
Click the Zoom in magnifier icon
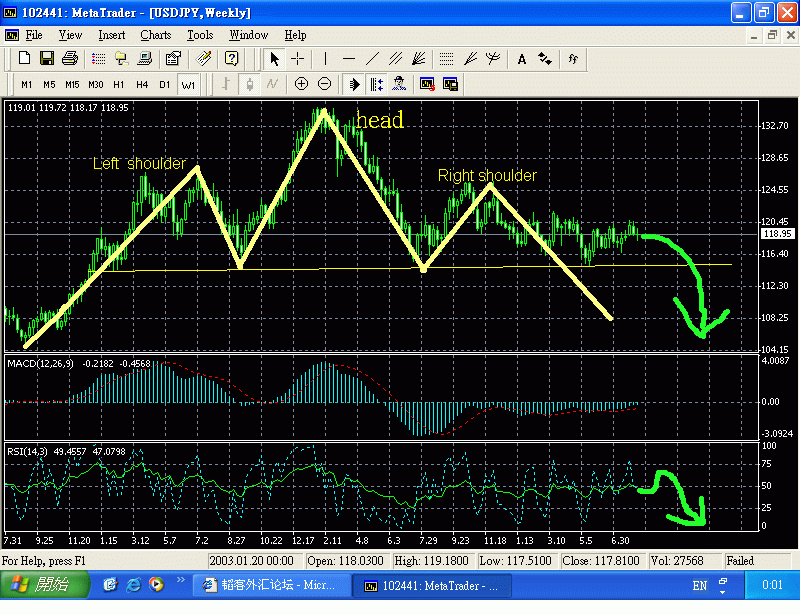[x=301, y=84]
